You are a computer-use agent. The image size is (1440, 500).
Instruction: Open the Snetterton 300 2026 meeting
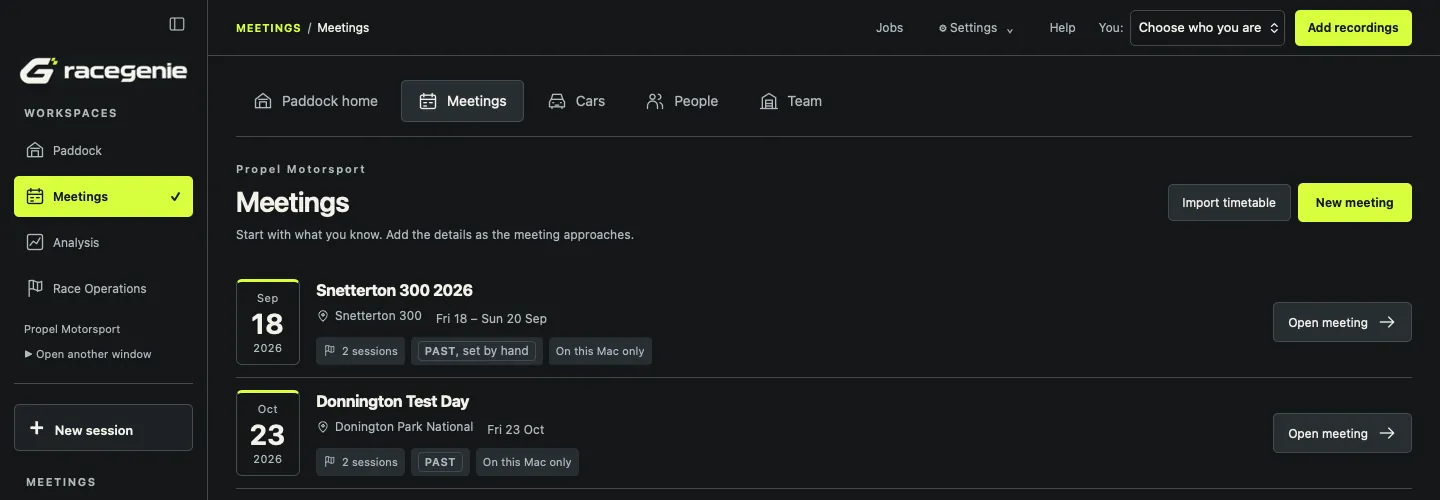coord(1342,322)
